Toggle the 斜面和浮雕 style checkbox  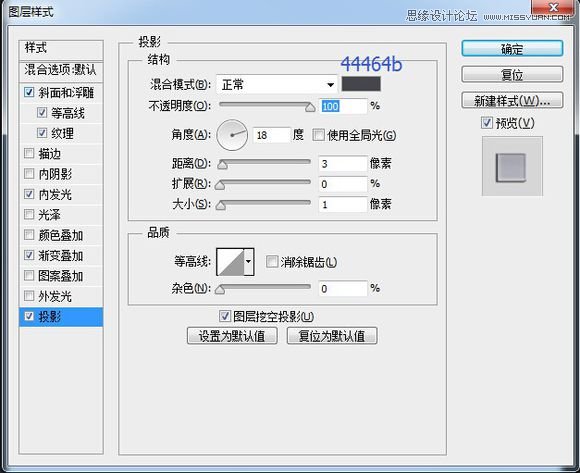pos(29,92)
